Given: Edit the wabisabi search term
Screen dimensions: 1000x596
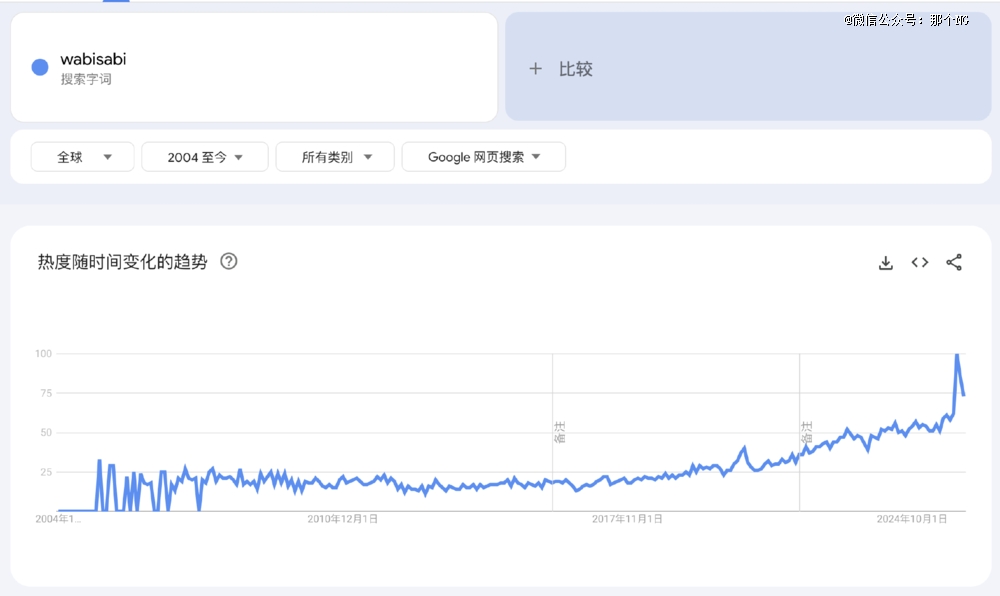Looking at the screenshot, I should point(93,59).
